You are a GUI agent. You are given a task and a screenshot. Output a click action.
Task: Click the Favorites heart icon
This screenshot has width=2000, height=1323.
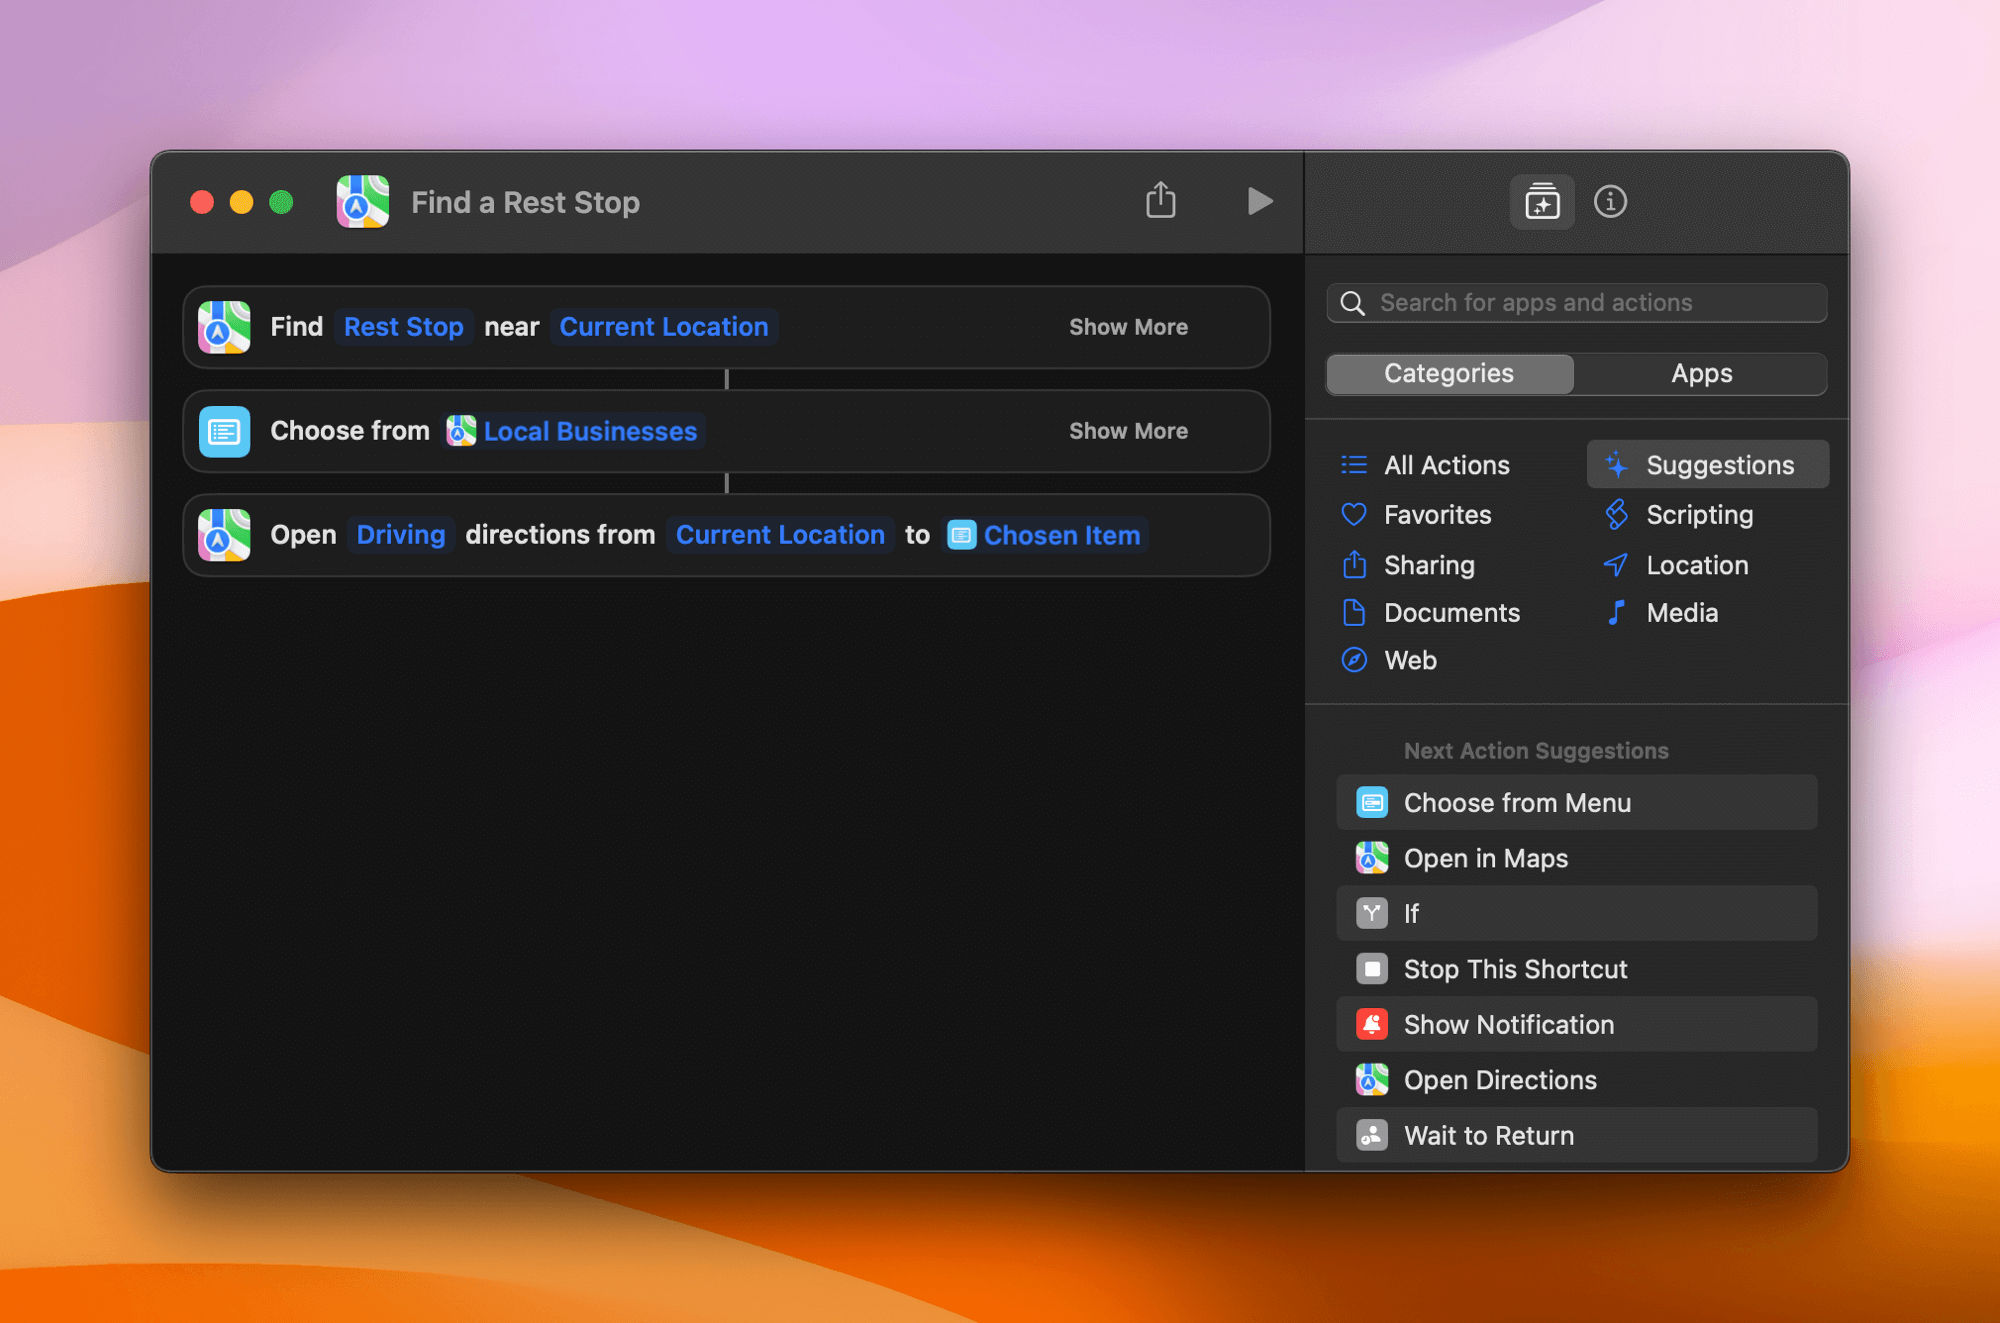1354,515
